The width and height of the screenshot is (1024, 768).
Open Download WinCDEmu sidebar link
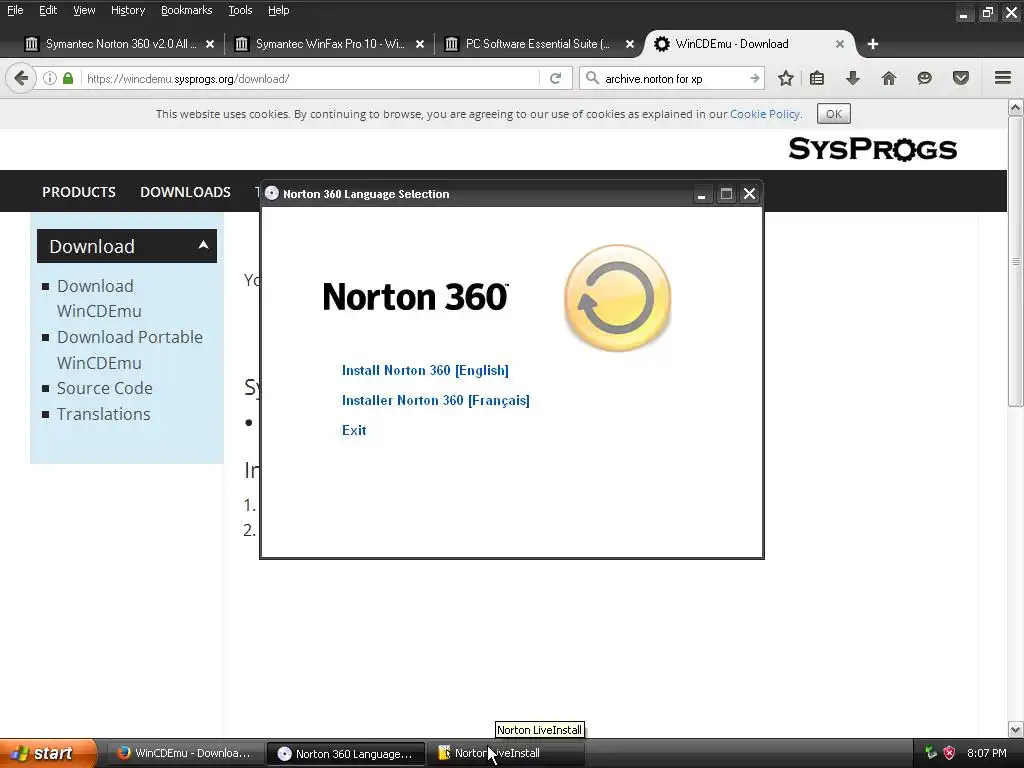99,298
